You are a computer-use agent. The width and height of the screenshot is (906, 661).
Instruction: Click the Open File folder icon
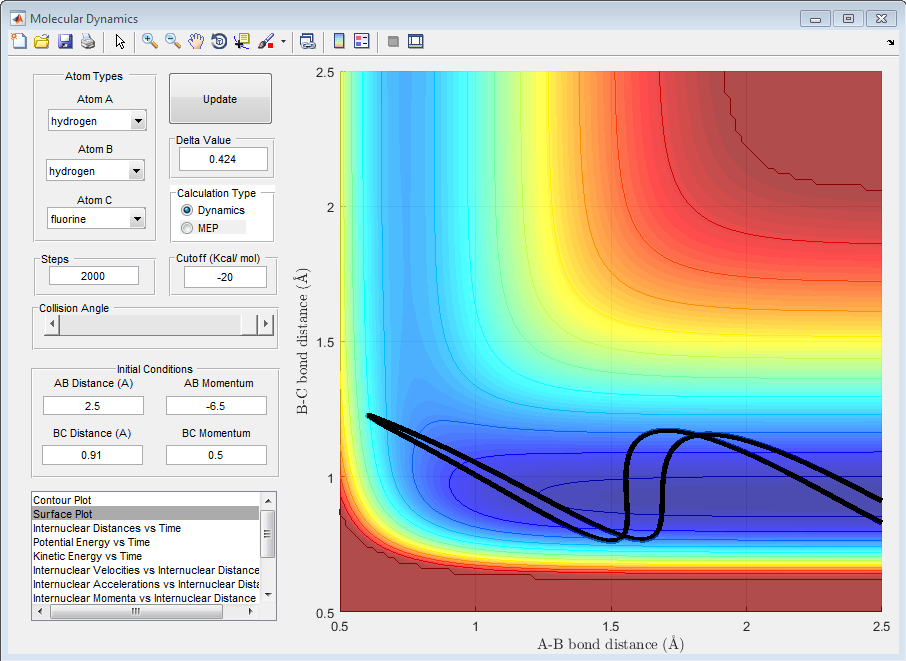[42, 41]
